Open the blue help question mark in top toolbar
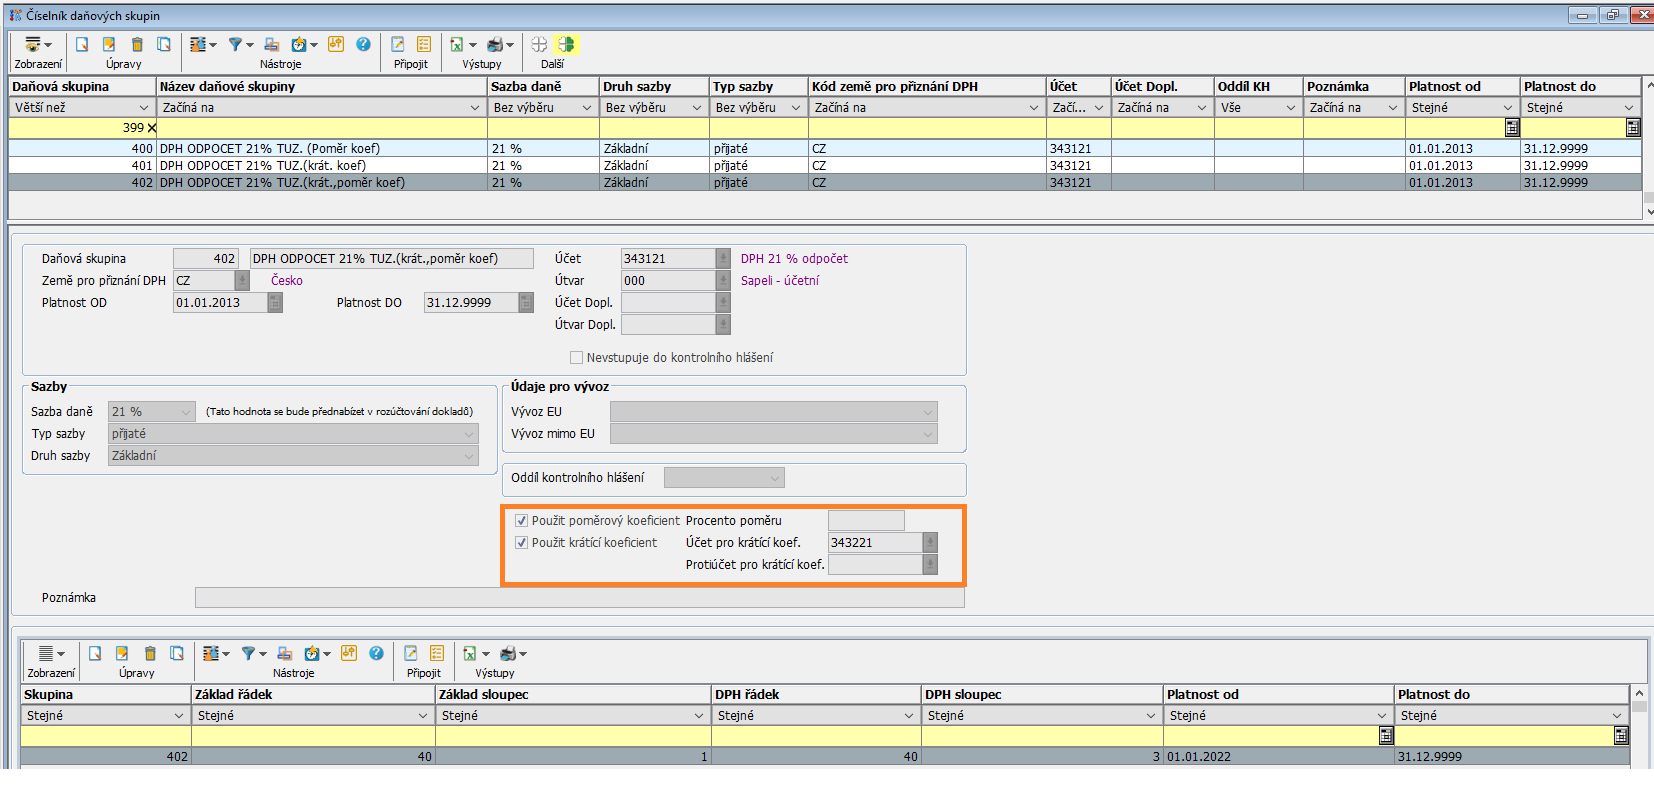This screenshot has height=804, width=1654. coord(363,45)
